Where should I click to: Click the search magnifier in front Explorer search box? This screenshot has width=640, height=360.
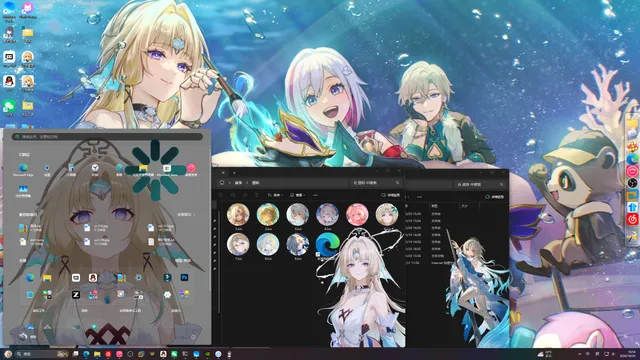[x=398, y=183]
